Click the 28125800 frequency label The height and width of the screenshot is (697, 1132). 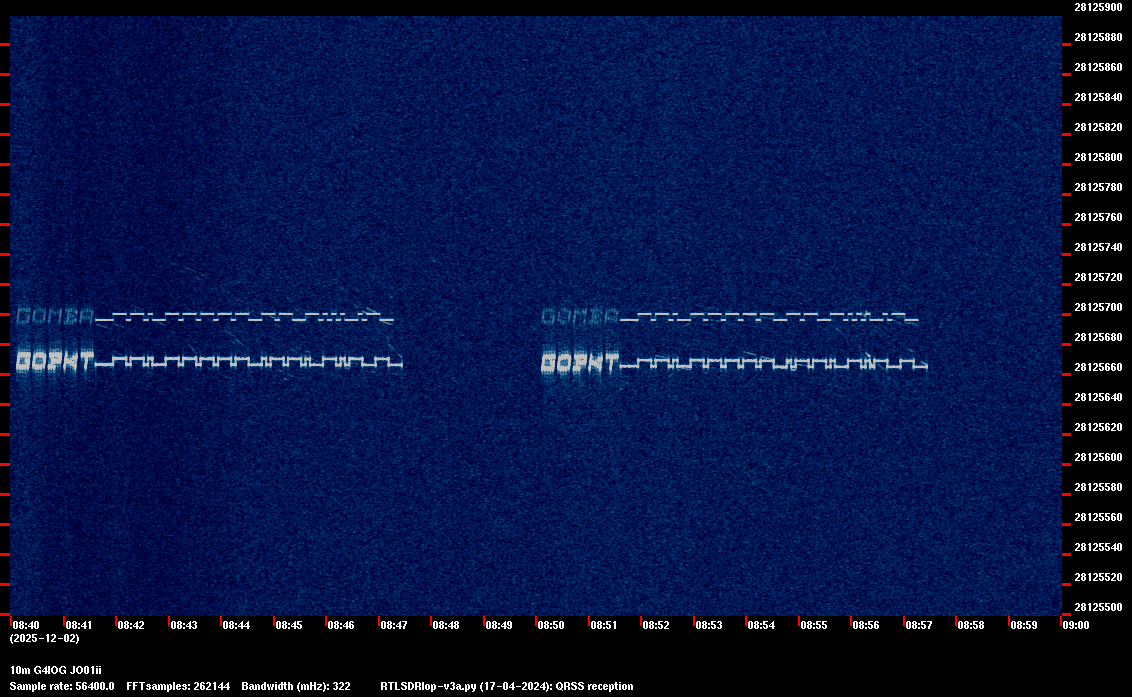pyautogui.click(x=1098, y=157)
